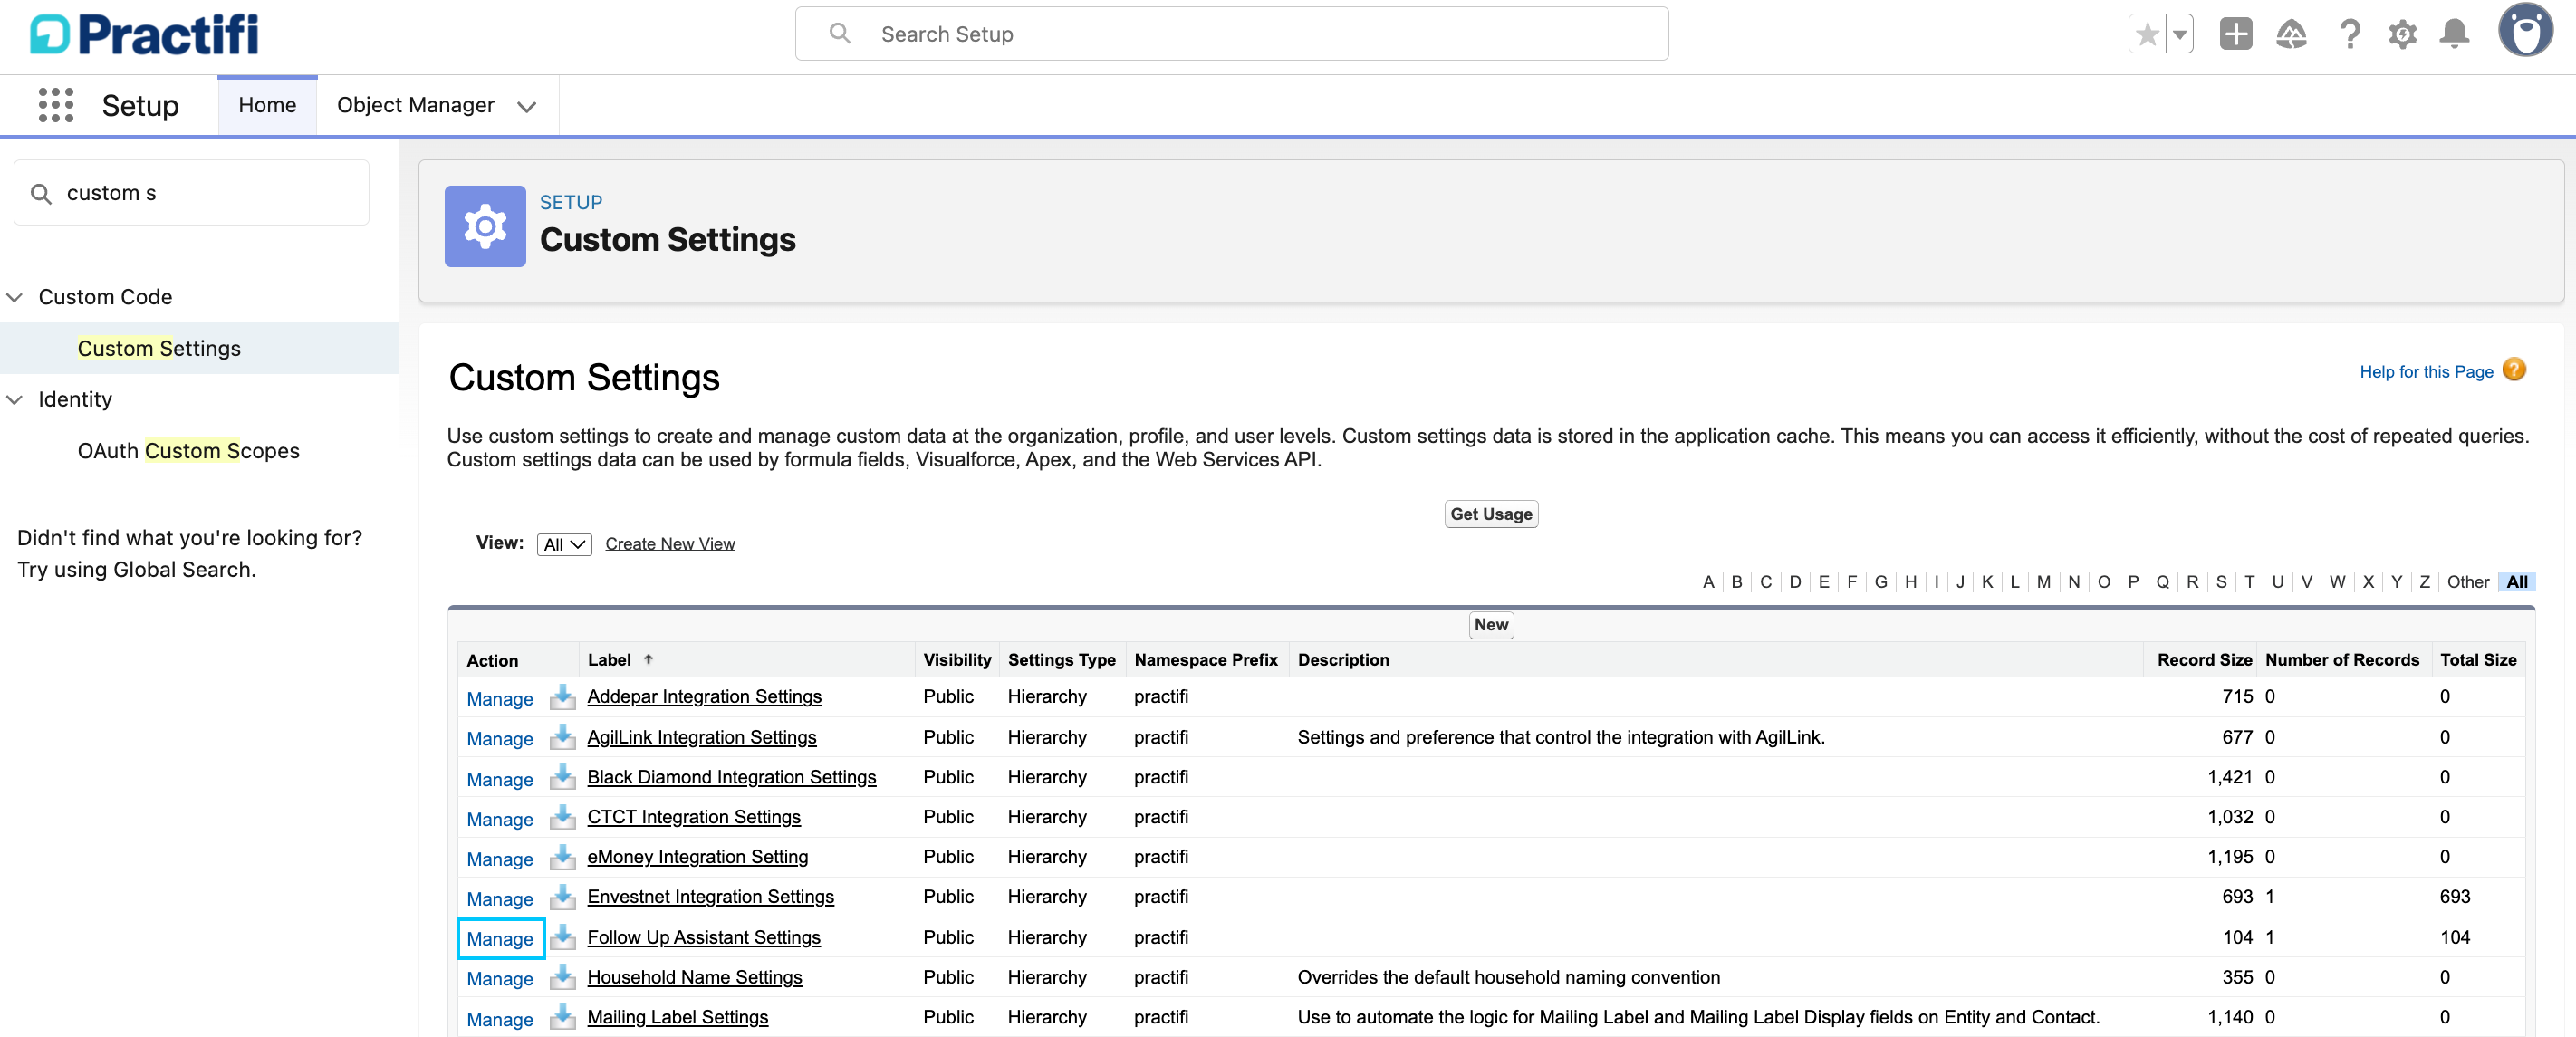Click the Setup breadcrumb text in header
Screen dimensions: 2576x1037
click(571, 202)
